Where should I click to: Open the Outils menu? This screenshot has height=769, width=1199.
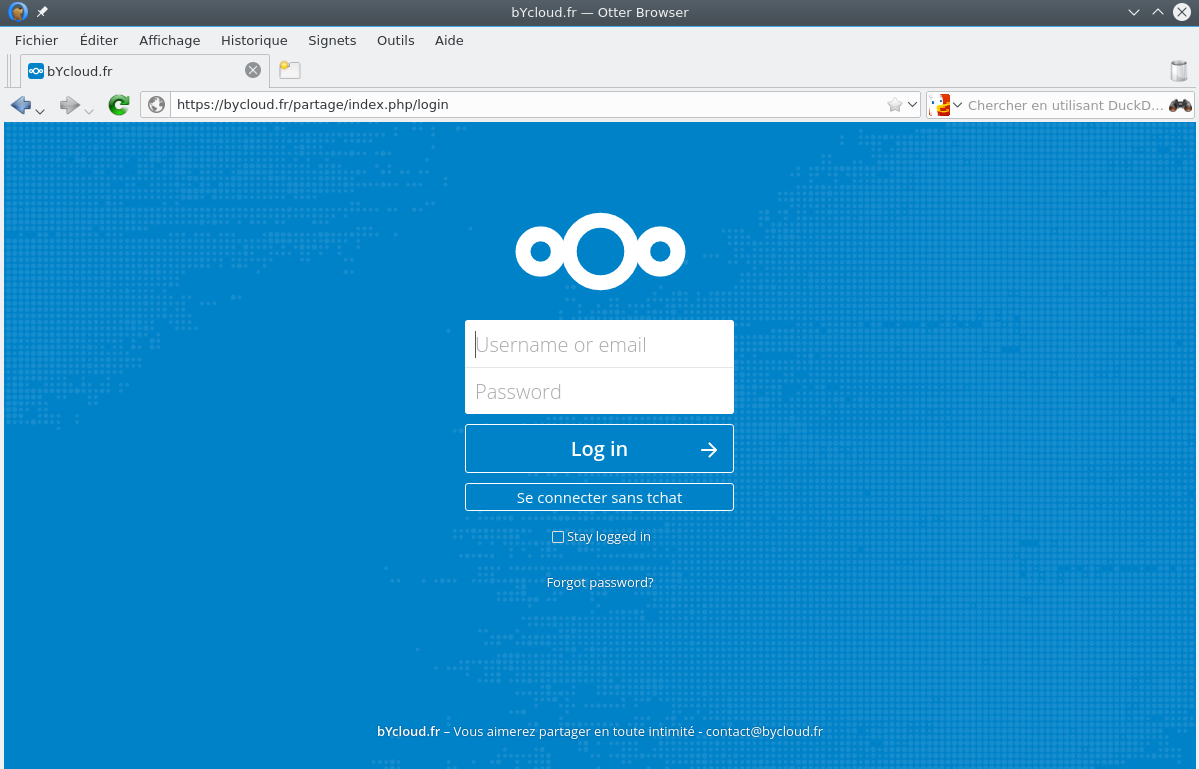click(395, 41)
